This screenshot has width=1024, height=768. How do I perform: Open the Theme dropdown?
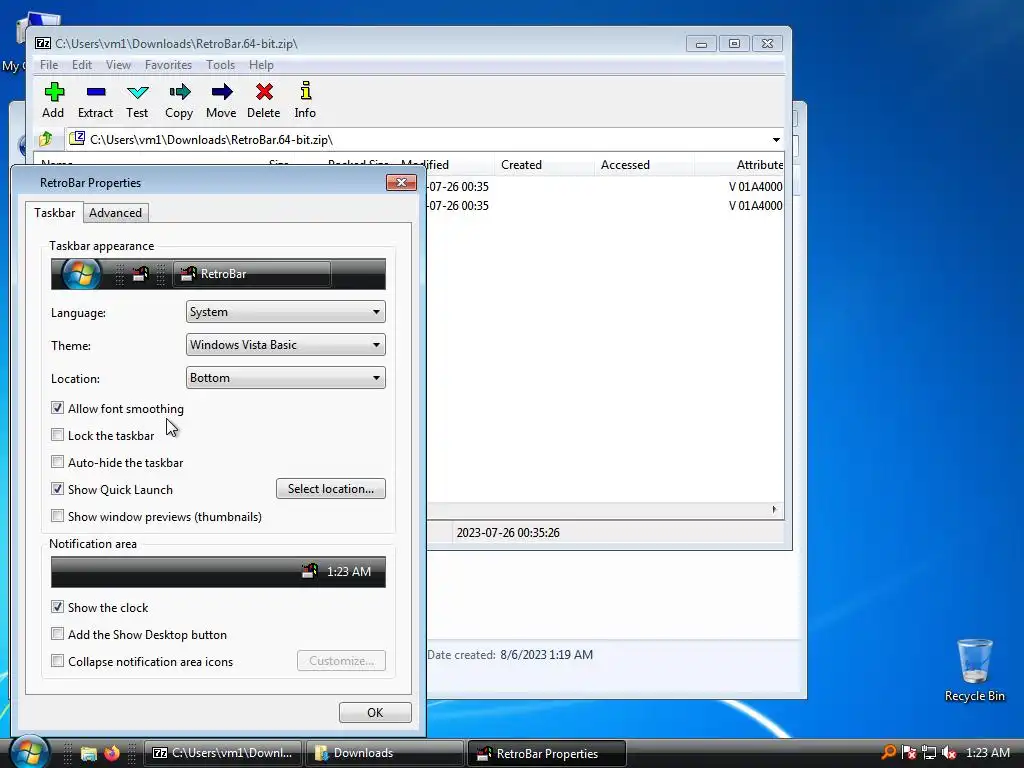pos(285,345)
